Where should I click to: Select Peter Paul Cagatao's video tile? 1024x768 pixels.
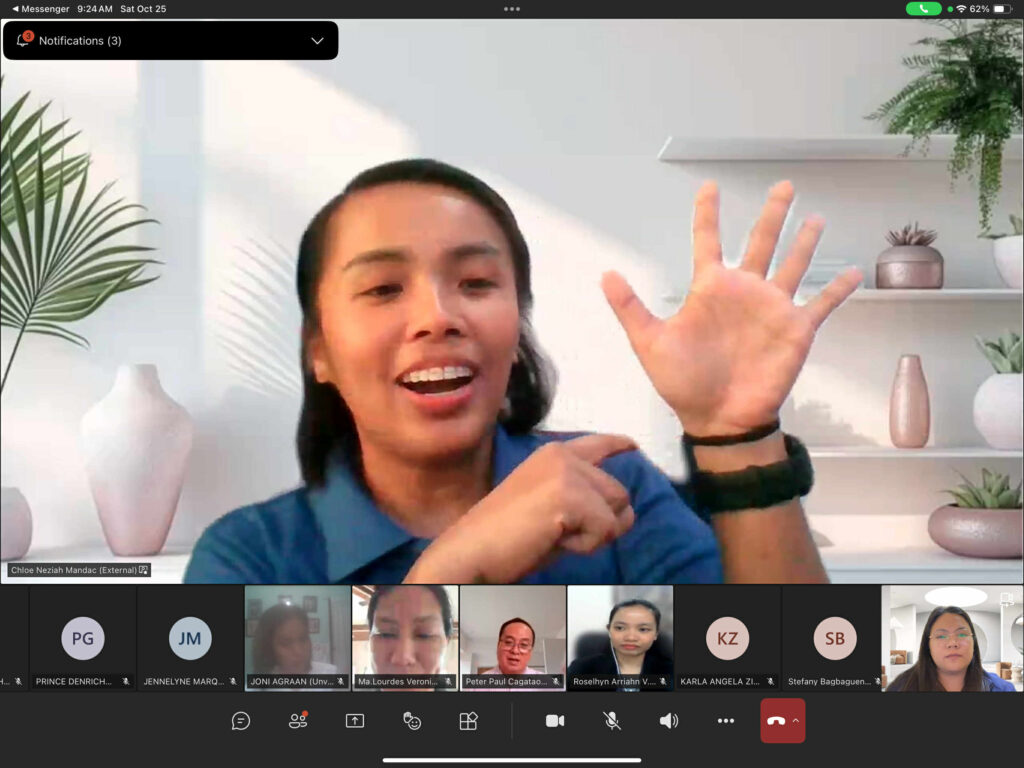pyautogui.click(x=513, y=638)
